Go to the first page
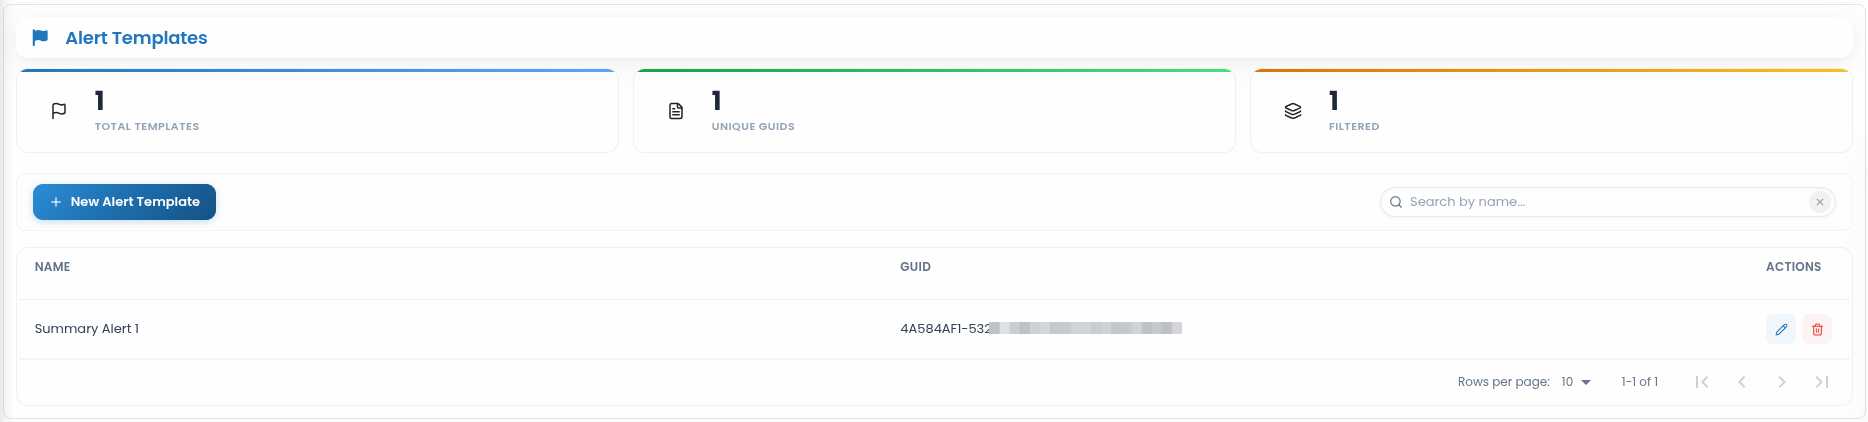The width and height of the screenshot is (1868, 422). coord(1702,382)
